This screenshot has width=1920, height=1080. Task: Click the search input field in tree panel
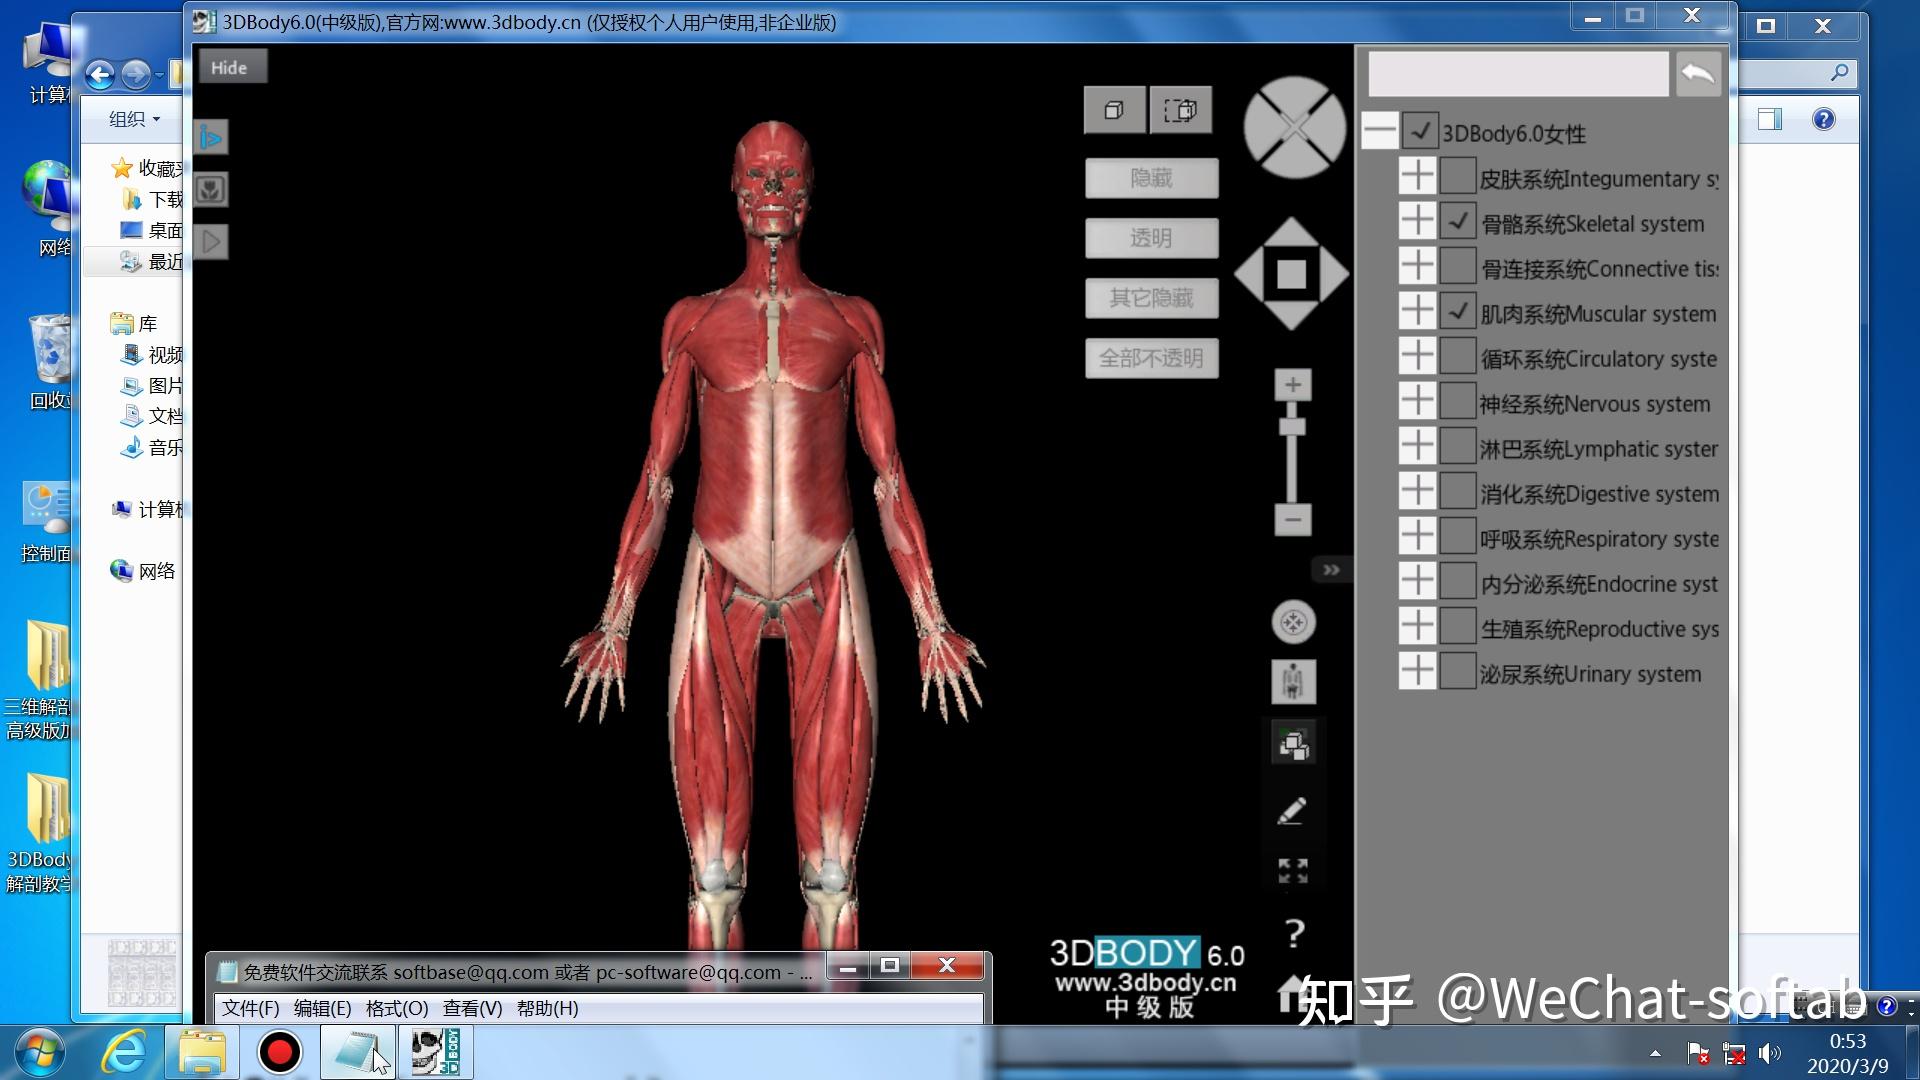1518,74
